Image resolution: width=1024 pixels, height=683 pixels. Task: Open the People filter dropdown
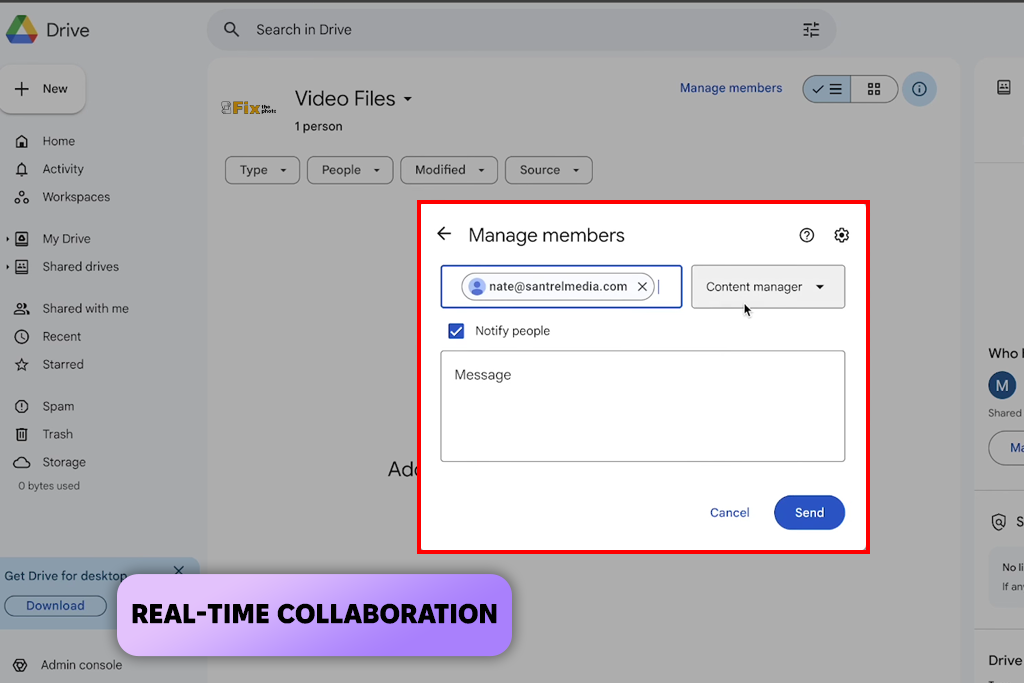point(350,170)
